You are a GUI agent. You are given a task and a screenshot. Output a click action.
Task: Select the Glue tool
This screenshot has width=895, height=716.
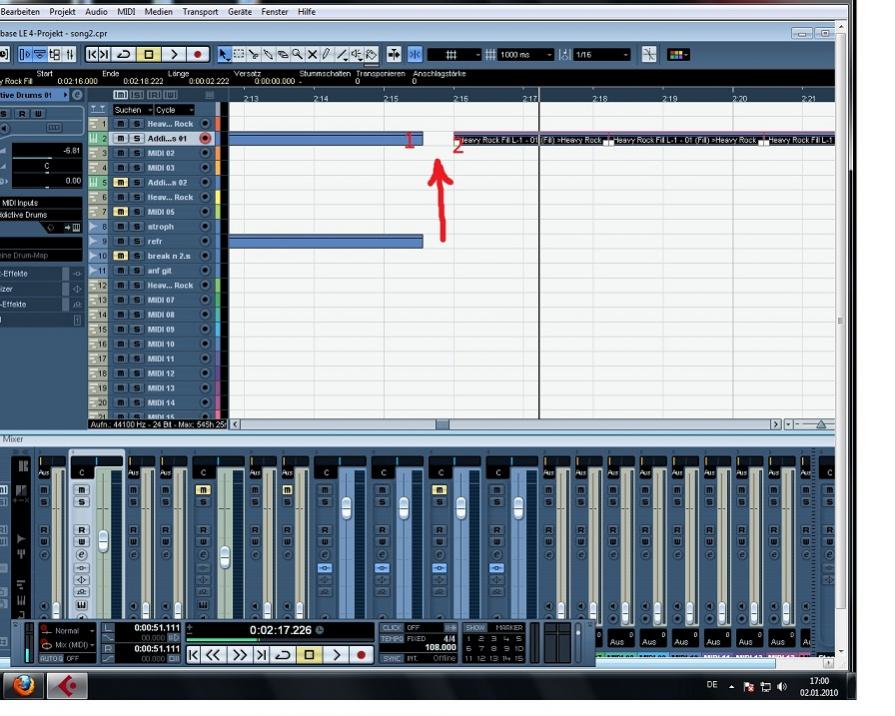pos(268,55)
